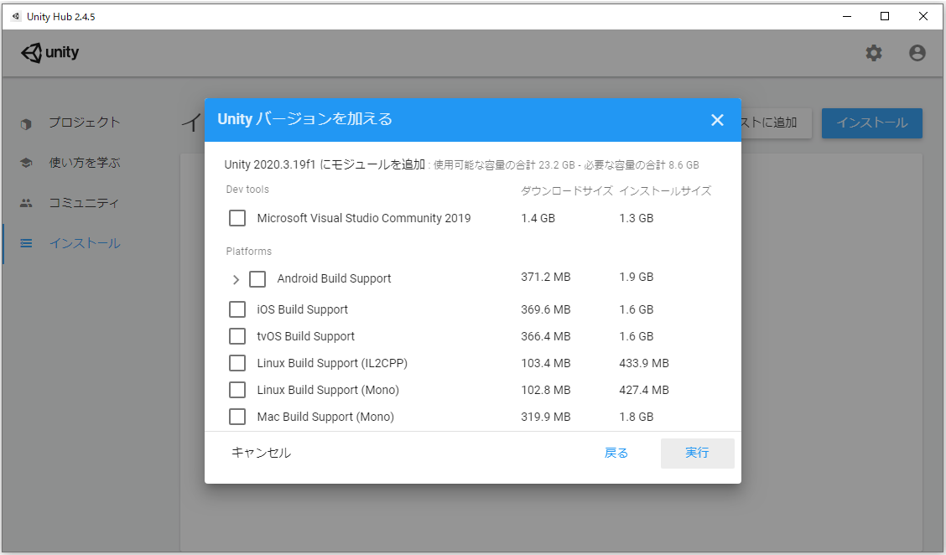The height and width of the screenshot is (555, 946).
Task: Open the settings gear icon
Action: 874,53
